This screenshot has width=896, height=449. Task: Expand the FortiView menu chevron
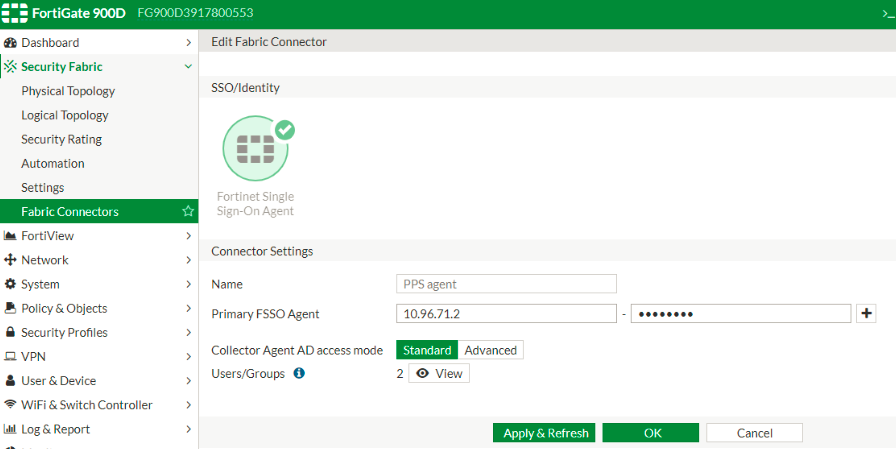[189, 235]
